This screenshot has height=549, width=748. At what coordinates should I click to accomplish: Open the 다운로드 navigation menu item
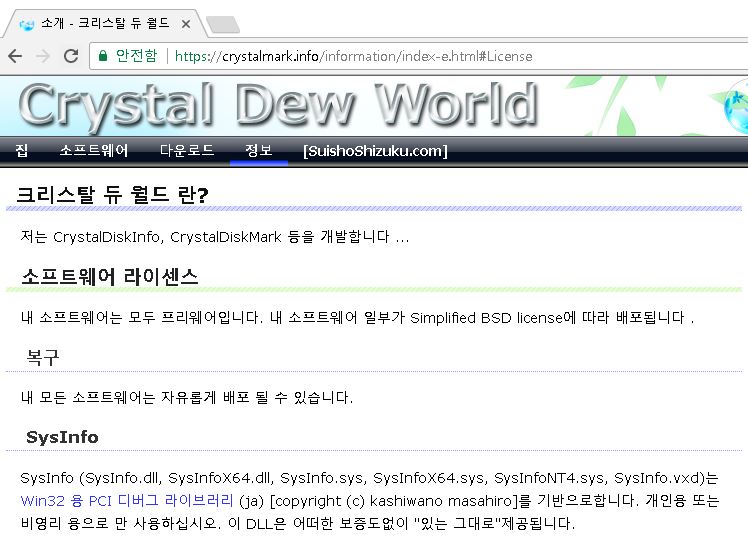coord(187,151)
